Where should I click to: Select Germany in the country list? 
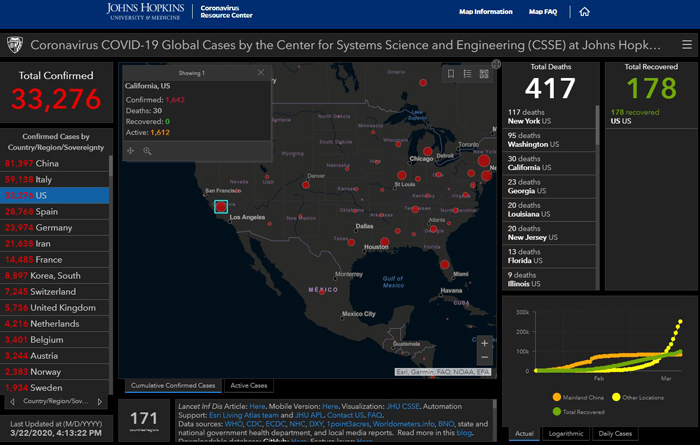(x=54, y=228)
